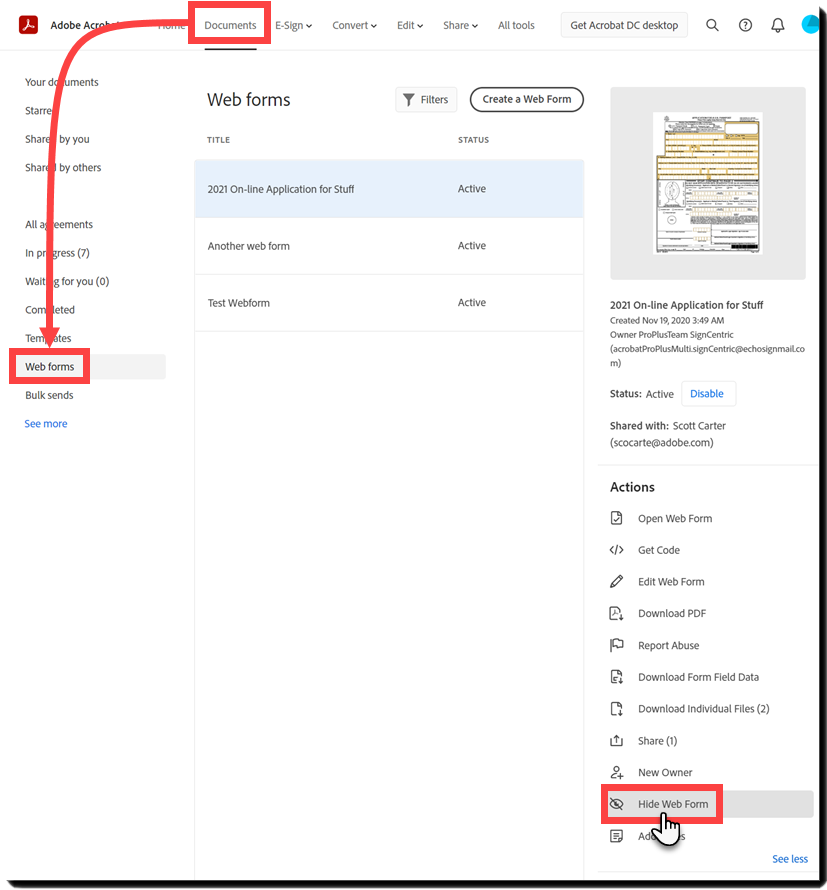Click the Create a Web Form button

(x=526, y=99)
